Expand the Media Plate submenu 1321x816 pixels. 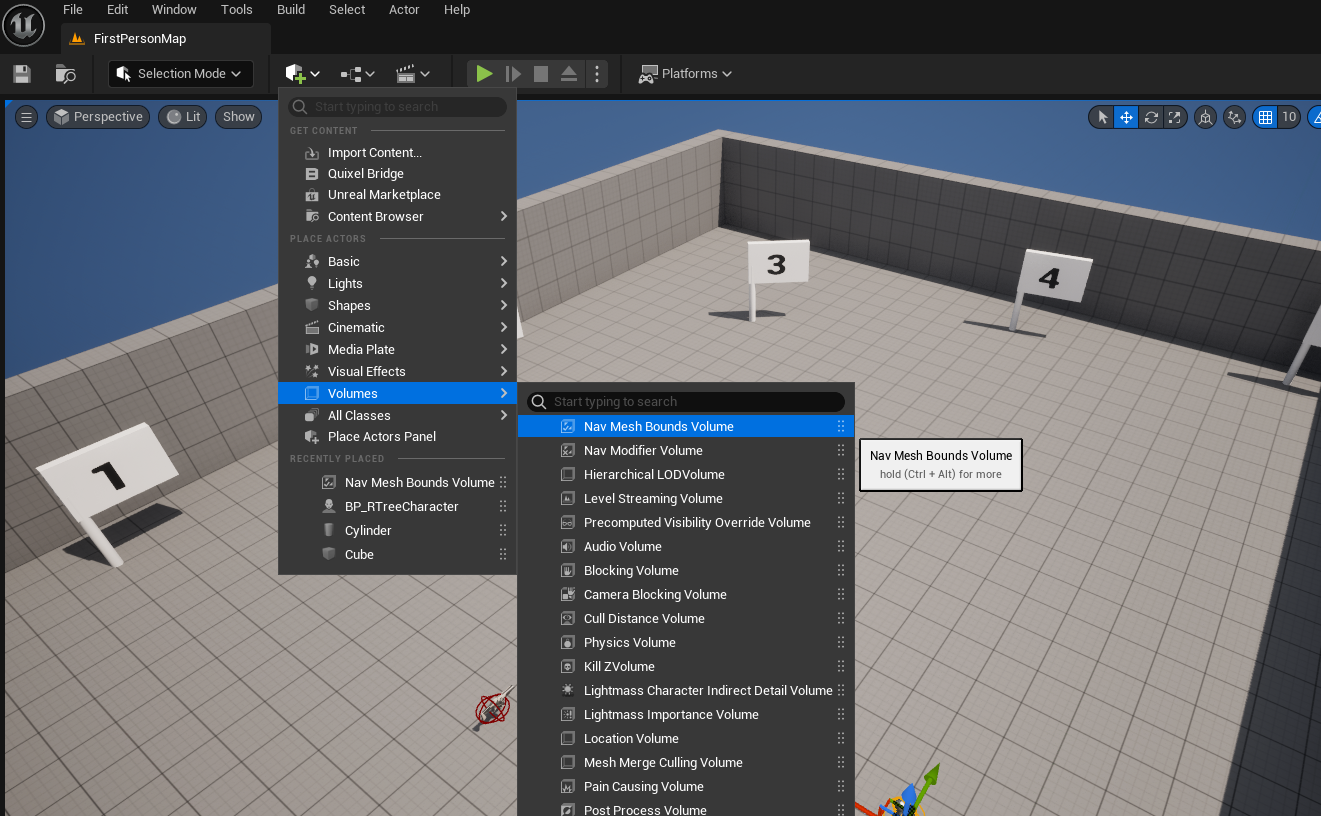397,350
